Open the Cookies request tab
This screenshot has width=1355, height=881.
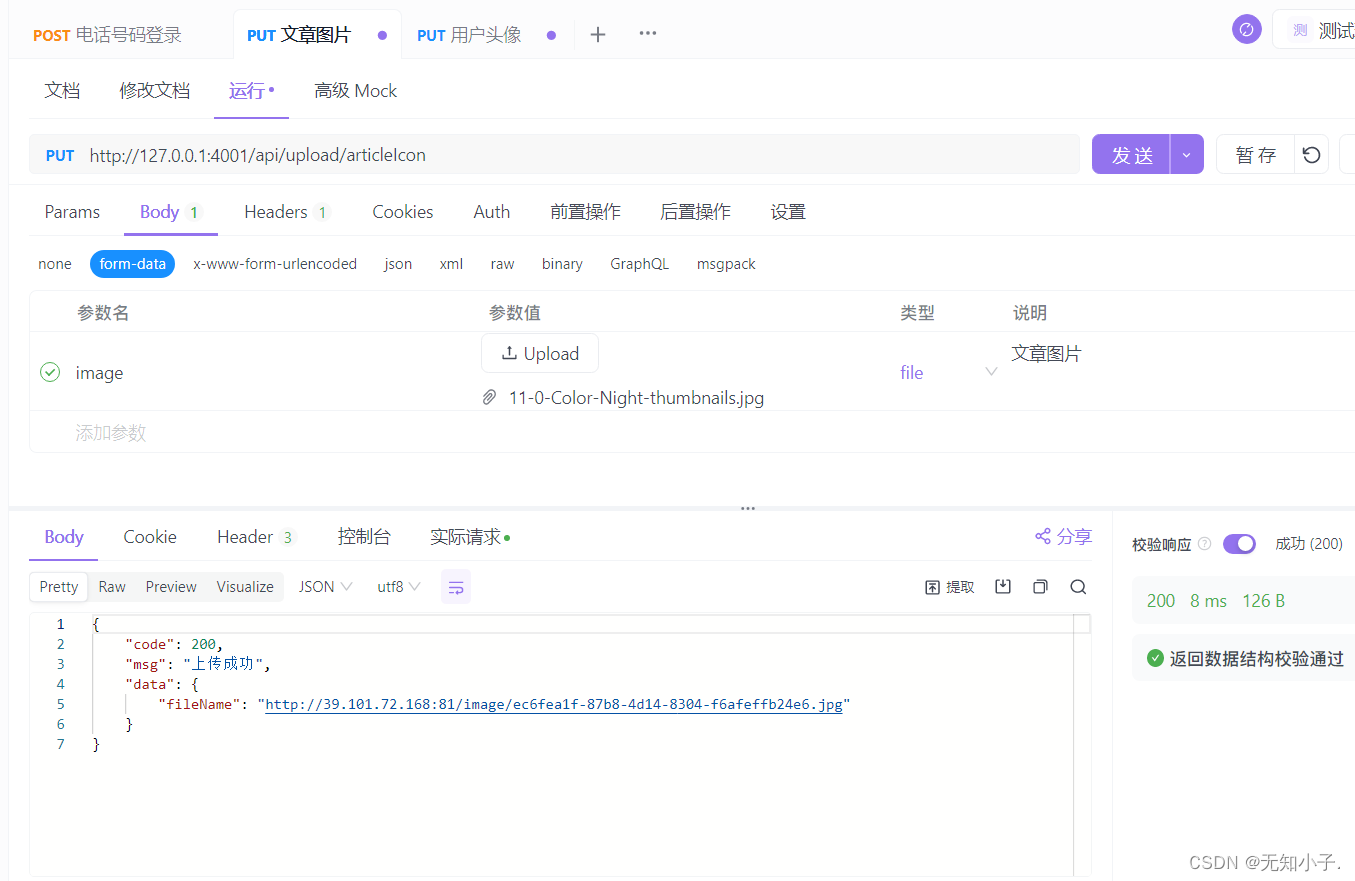(x=403, y=212)
